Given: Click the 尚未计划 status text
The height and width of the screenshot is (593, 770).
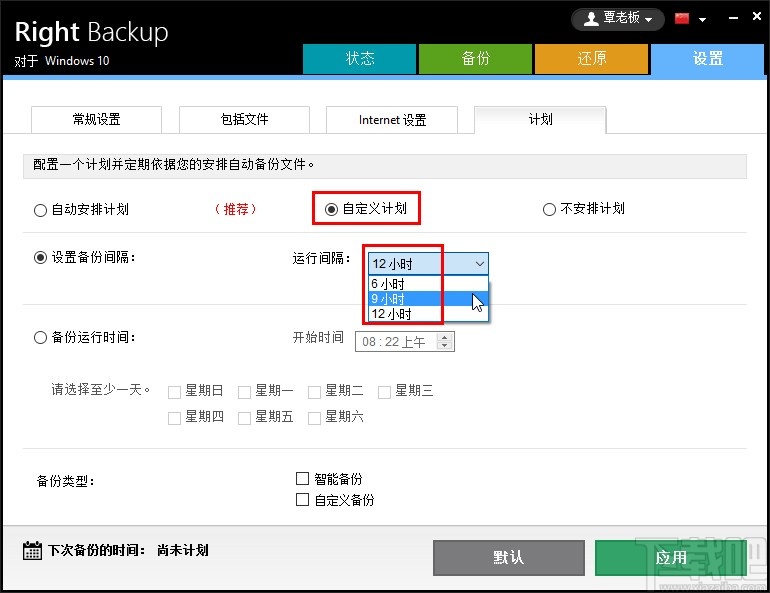Looking at the screenshot, I should (183, 550).
